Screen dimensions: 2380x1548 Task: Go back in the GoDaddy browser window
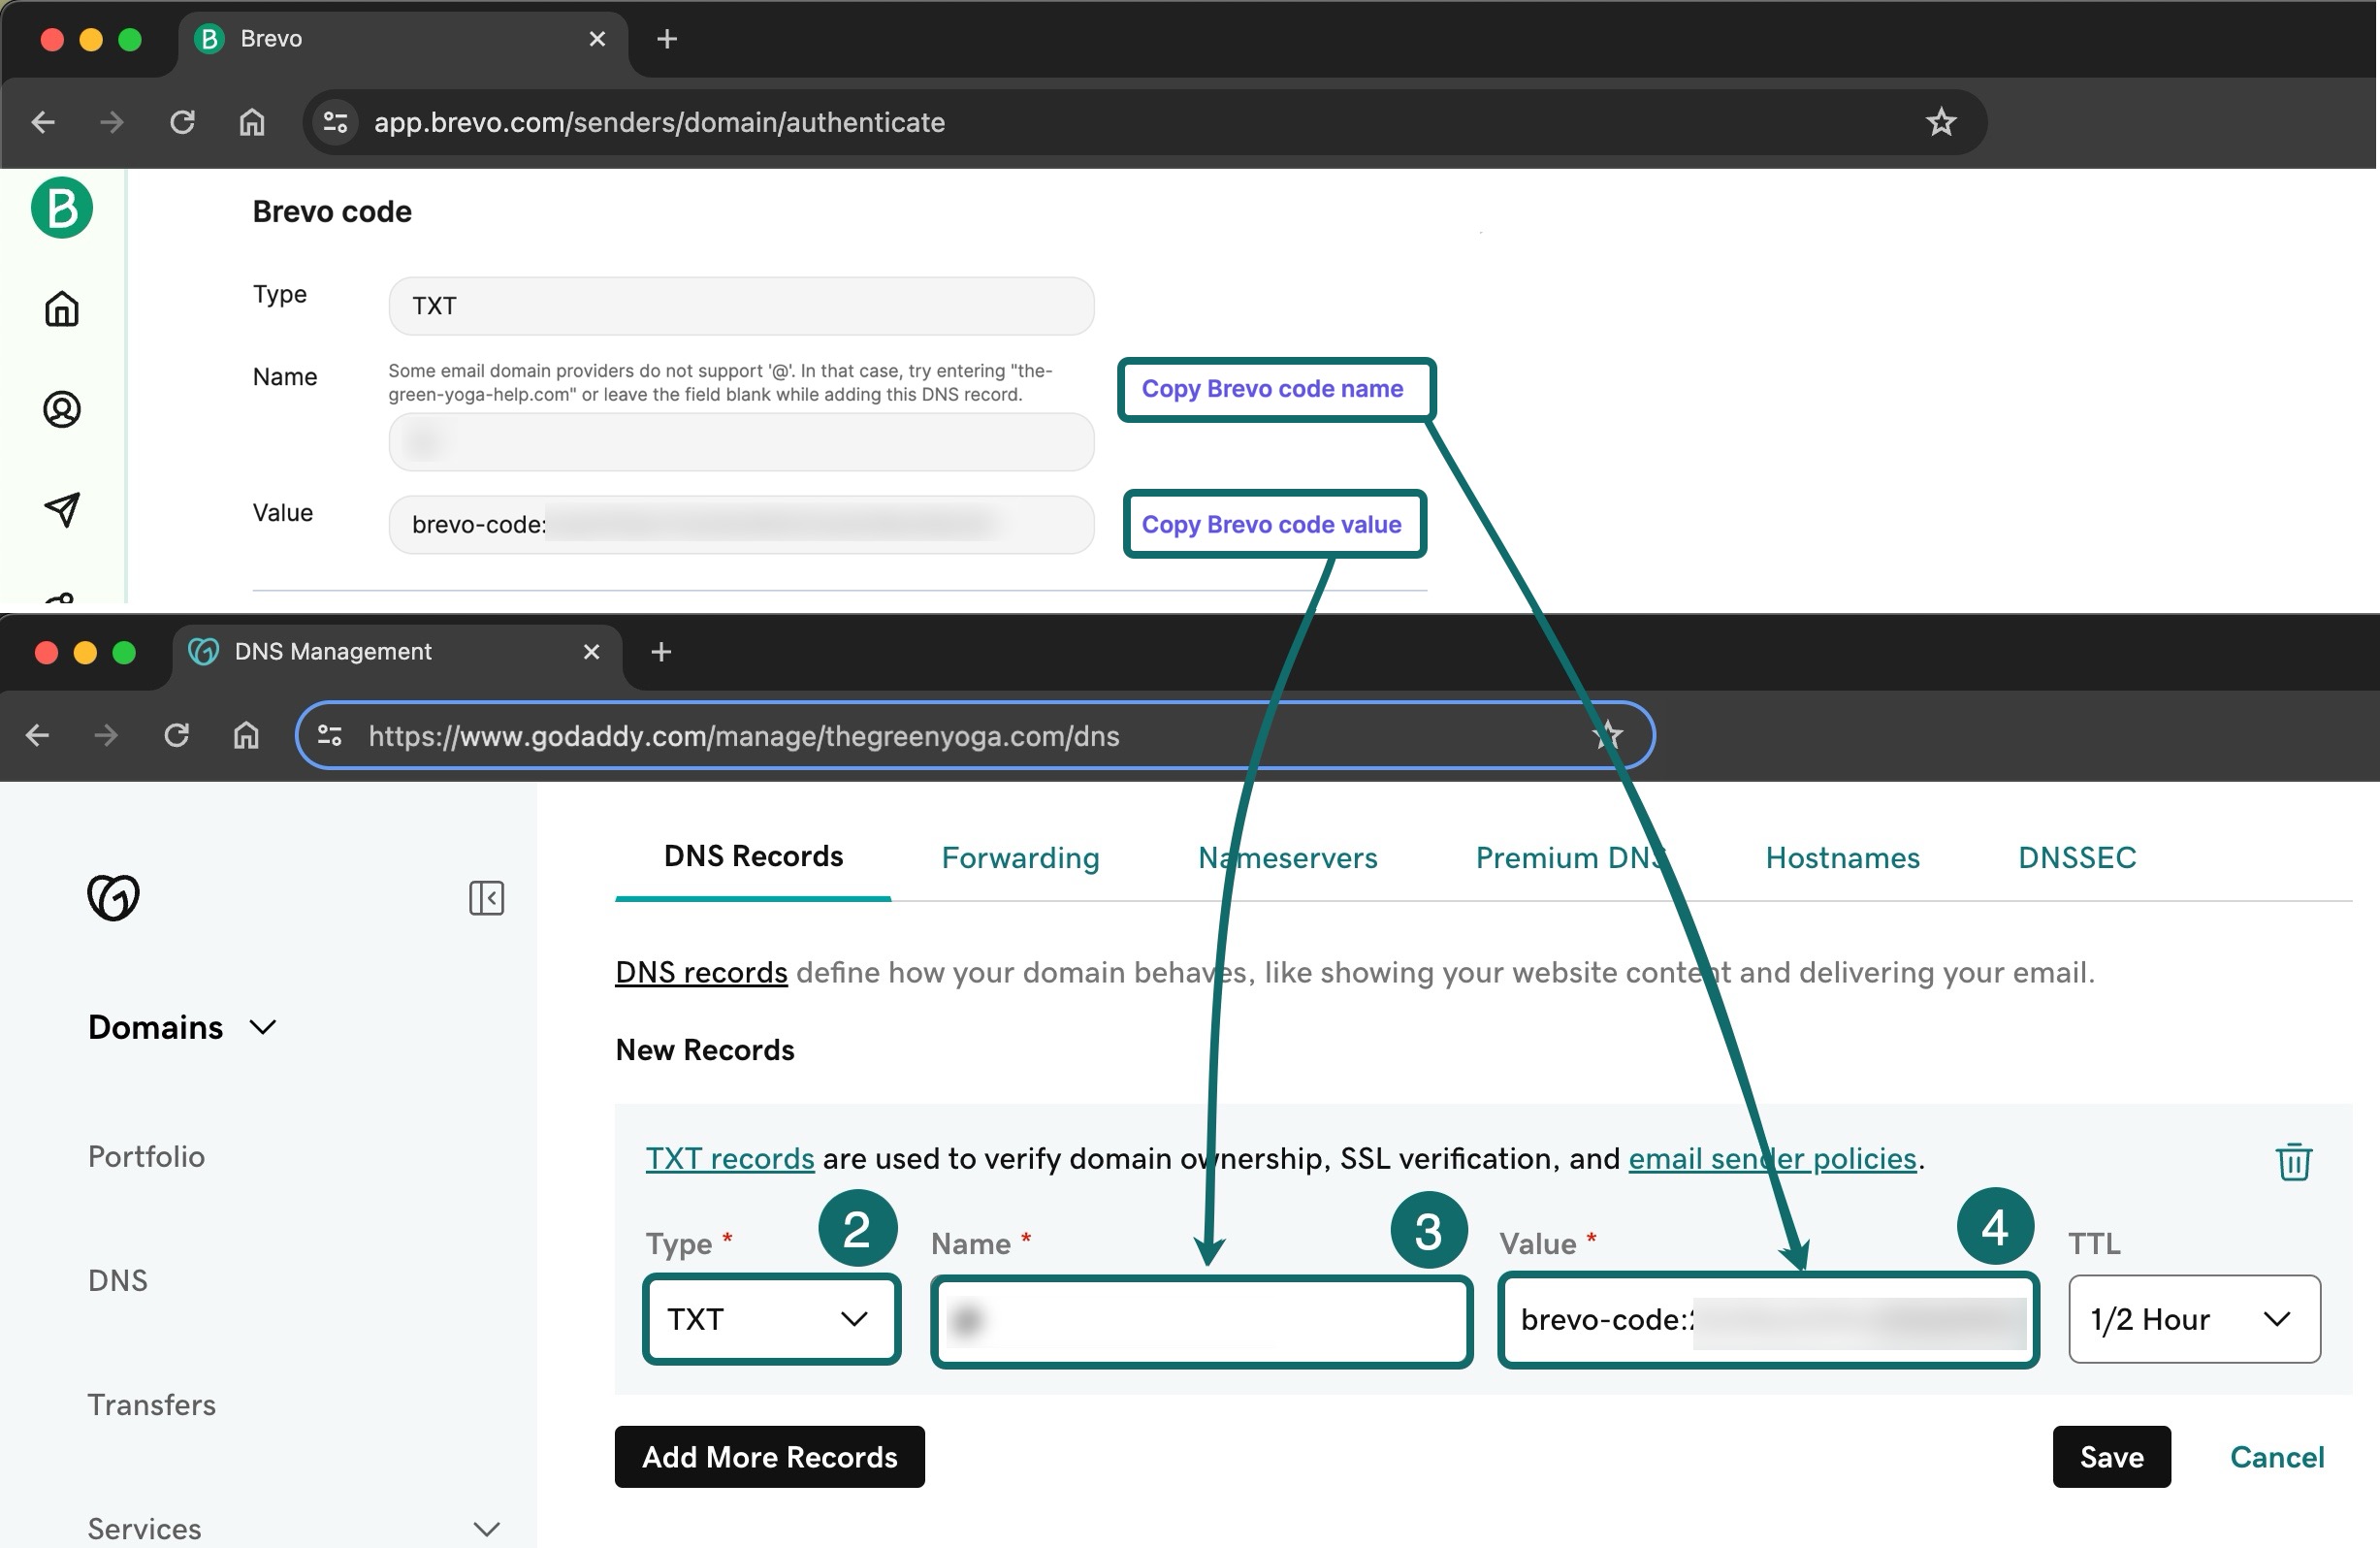(x=38, y=736)
